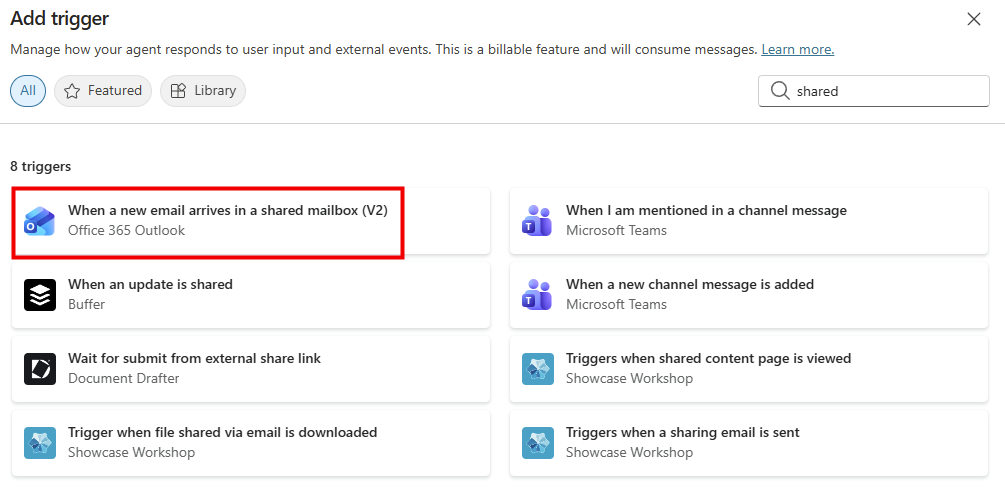Close the Add trigger dialog

click(x=974, y=18)
